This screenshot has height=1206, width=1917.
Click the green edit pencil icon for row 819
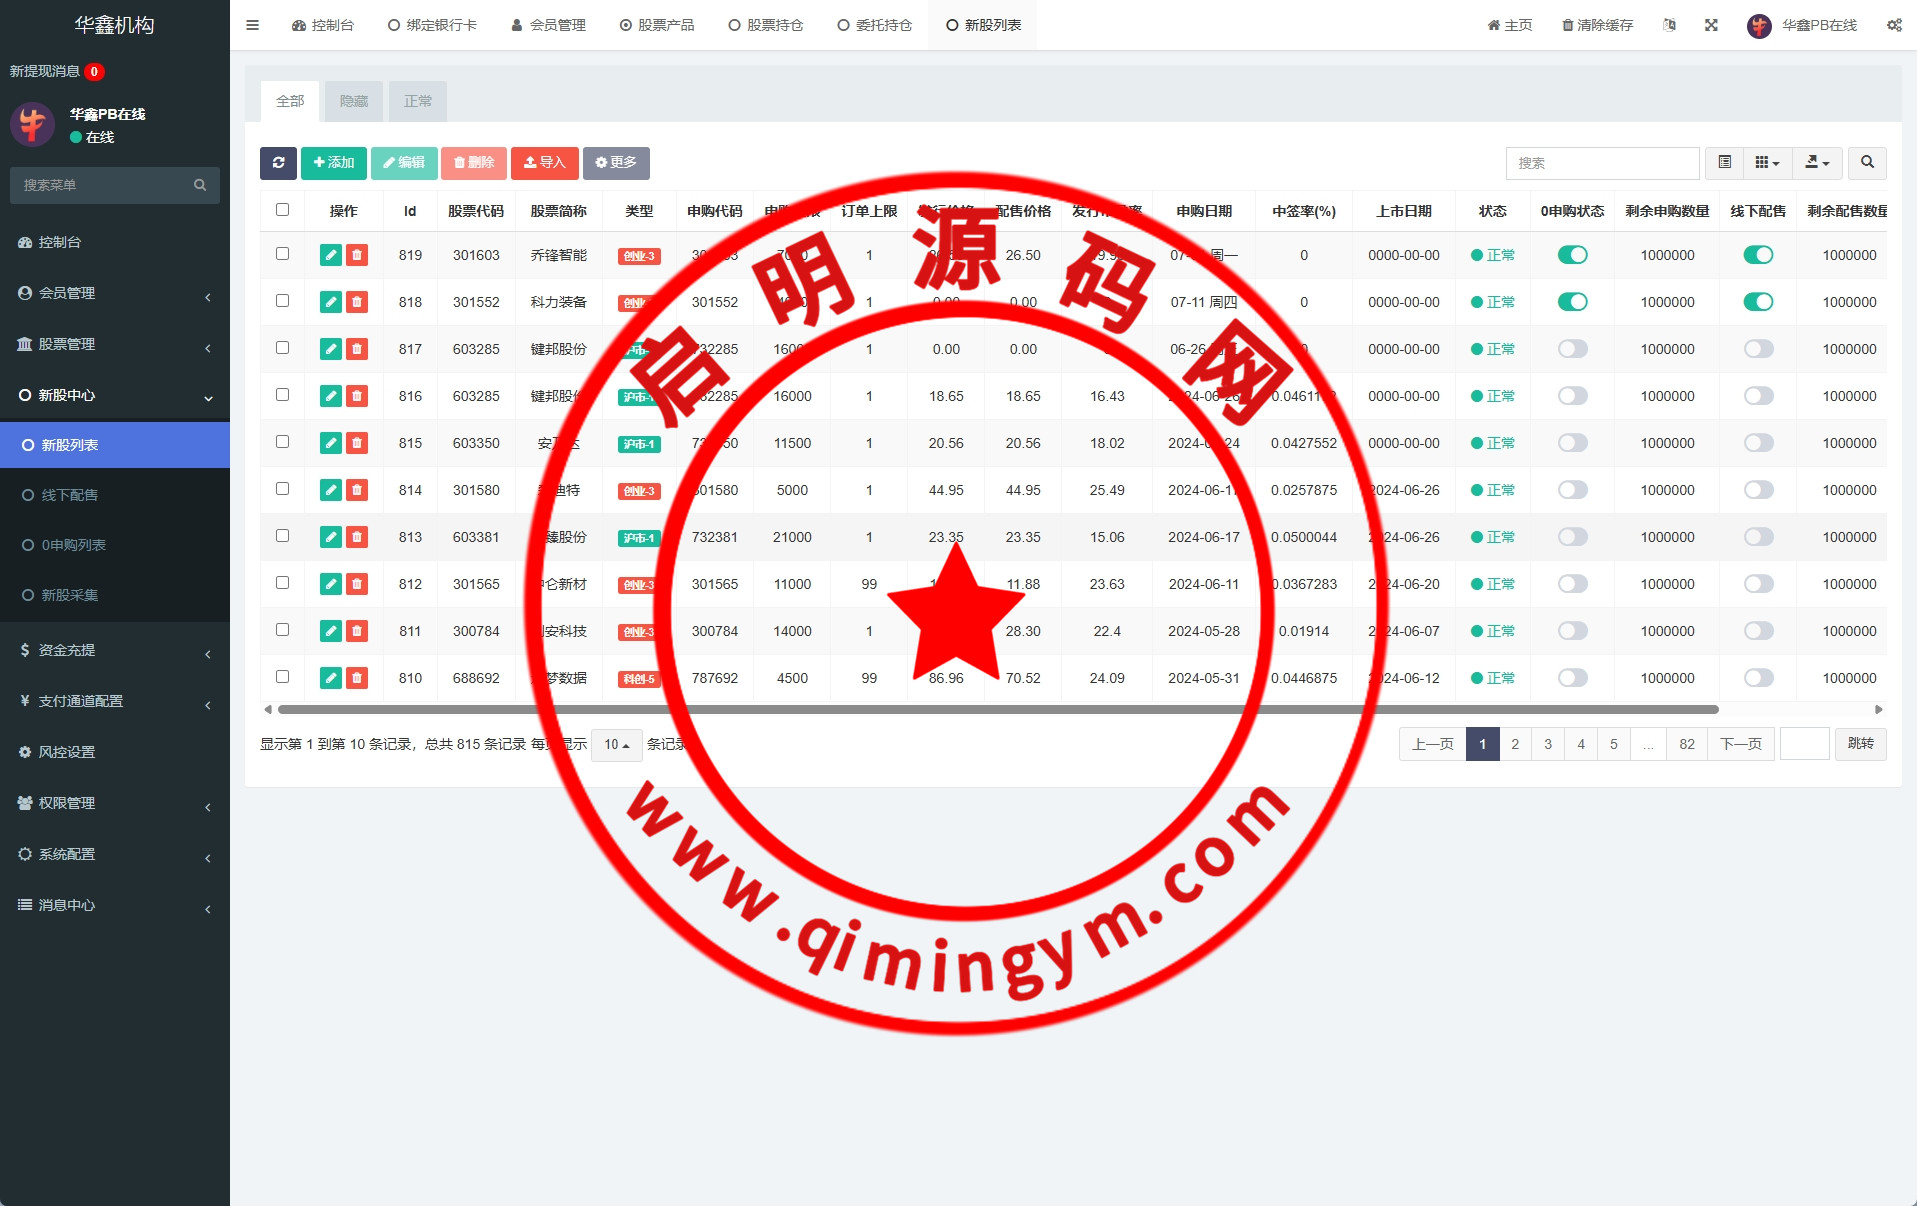pos(330,255)
